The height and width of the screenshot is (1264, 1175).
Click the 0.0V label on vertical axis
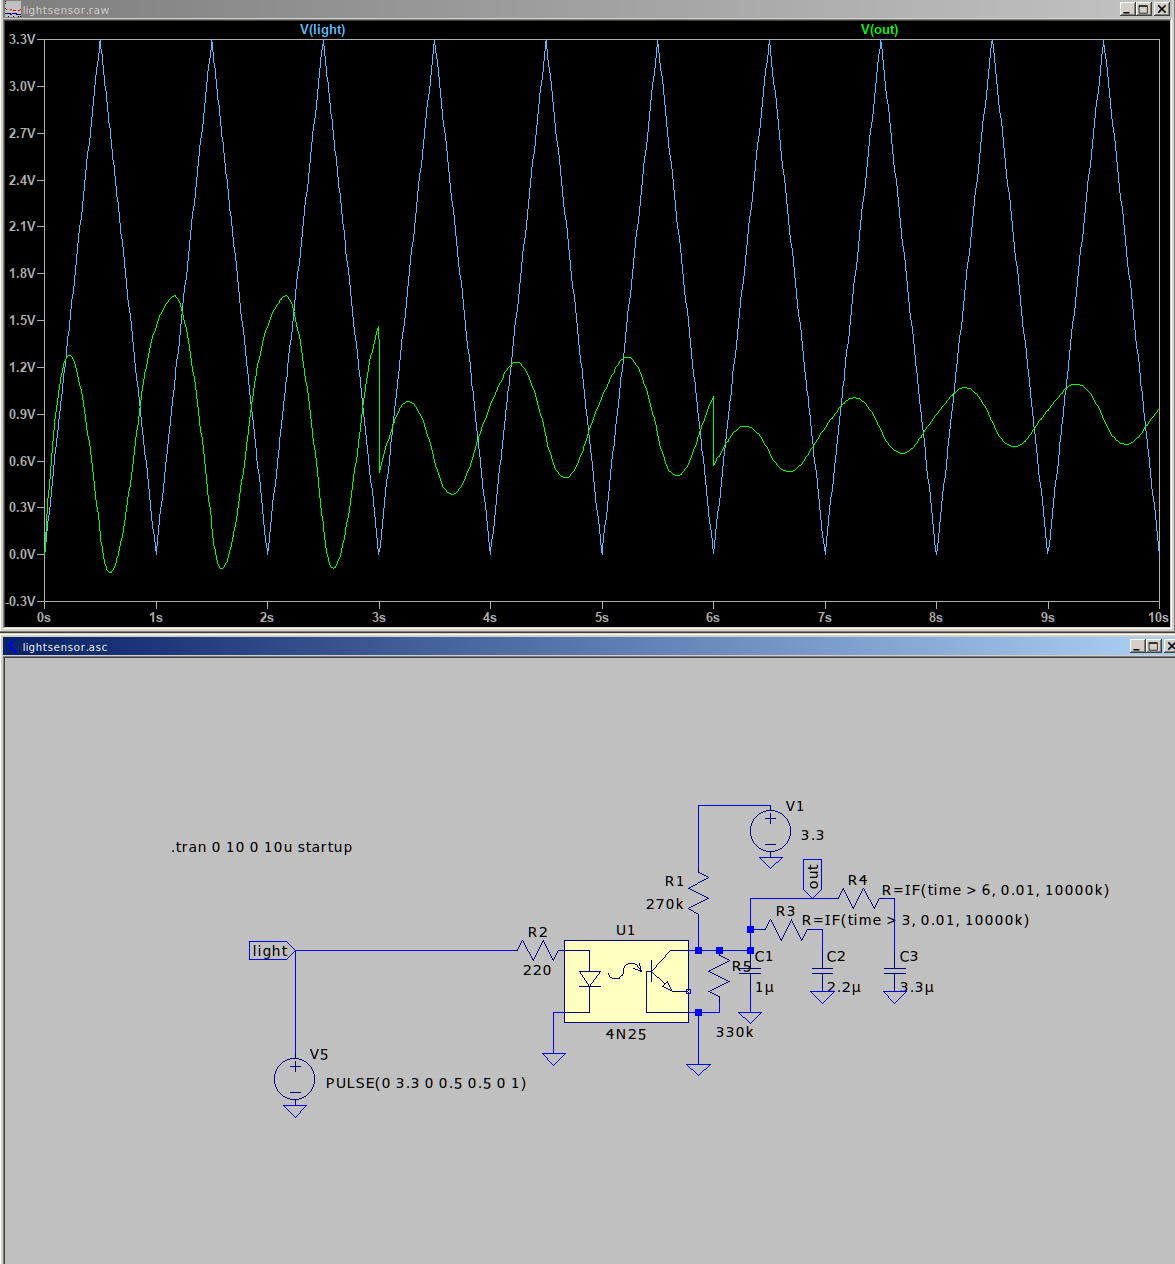click(22, 554)
